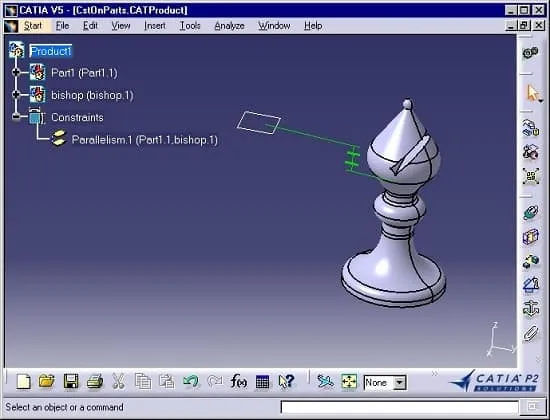Save using the floppy disk icon
The height and width of the screenshot is (420, 550).
coord(71,381)
